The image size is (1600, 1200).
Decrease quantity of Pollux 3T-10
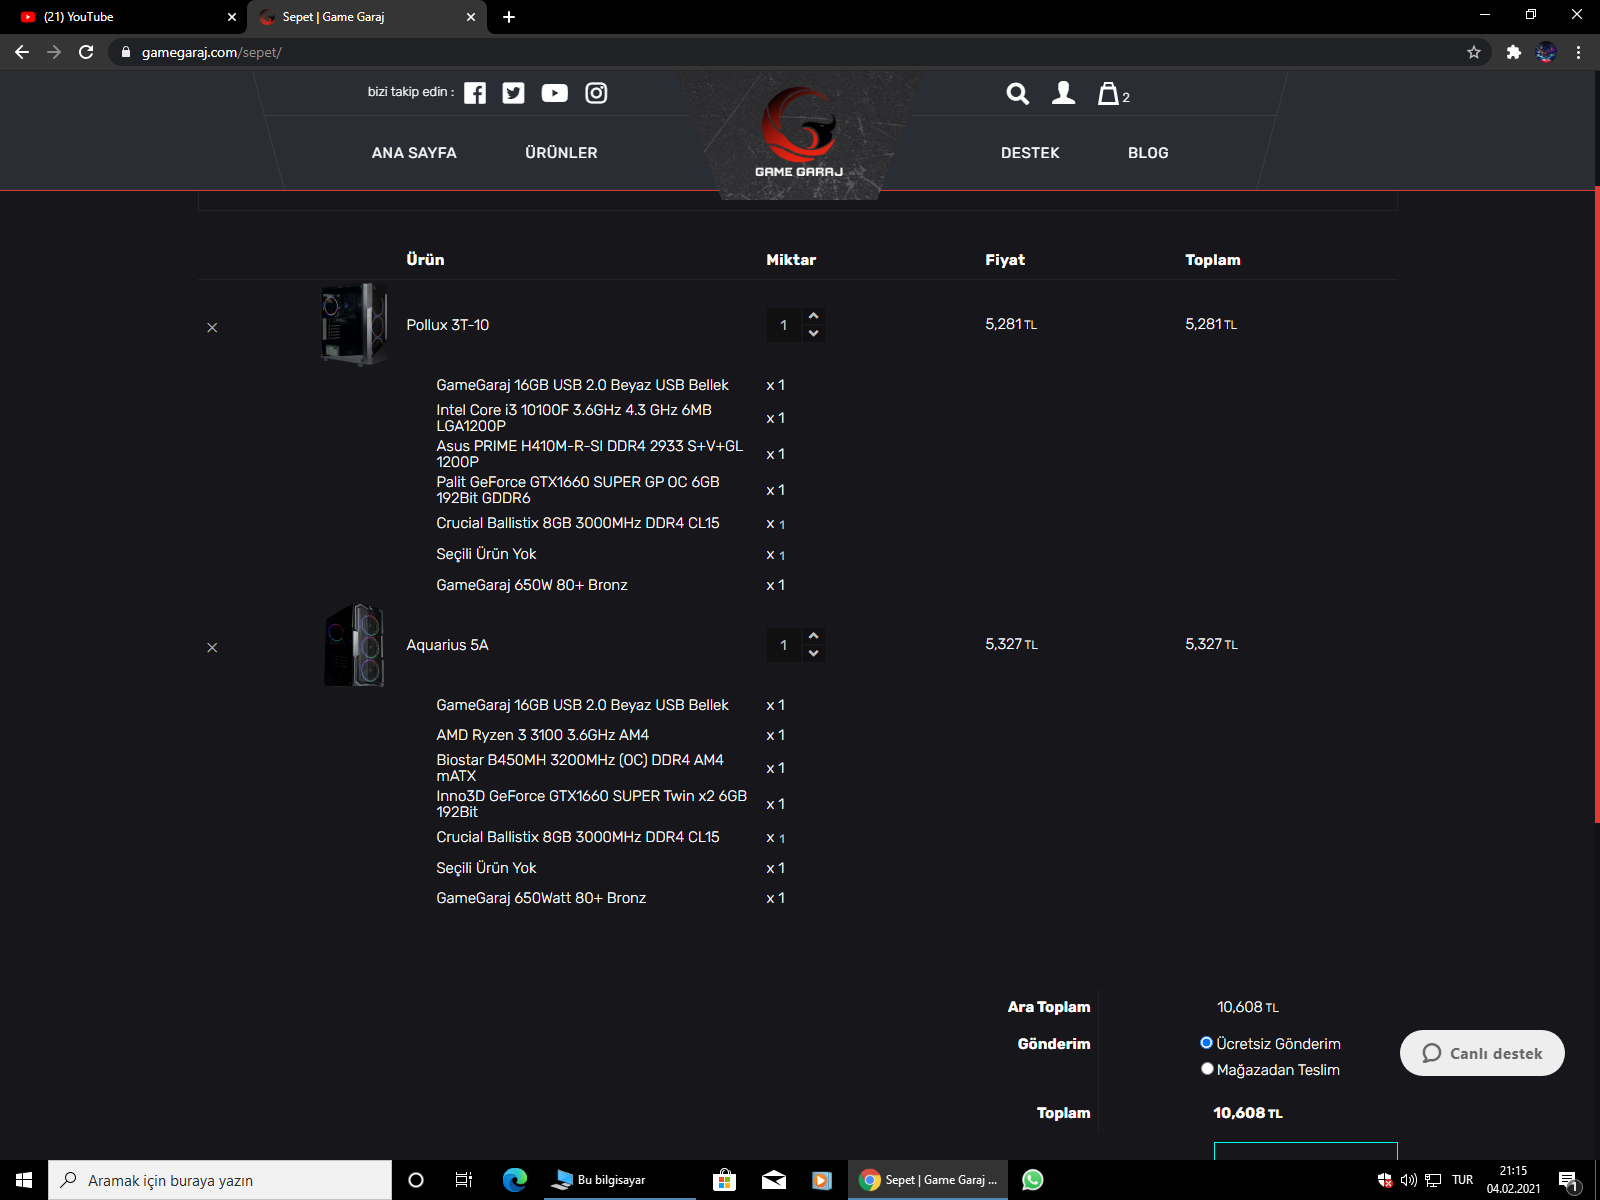coord(814,333)
